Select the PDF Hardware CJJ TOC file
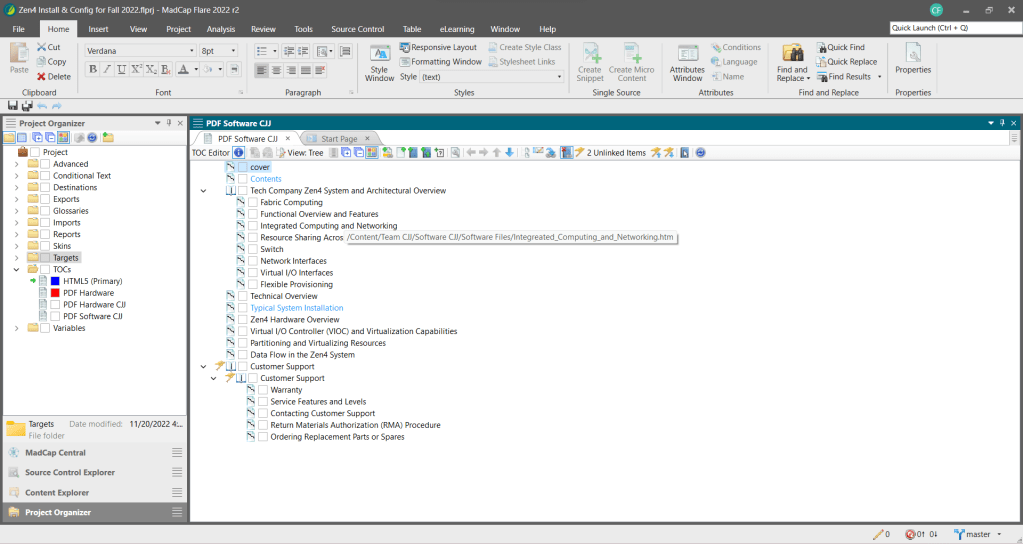Image resolution: width=1023 pixels, height=544 pixels. tap(94, 304)
